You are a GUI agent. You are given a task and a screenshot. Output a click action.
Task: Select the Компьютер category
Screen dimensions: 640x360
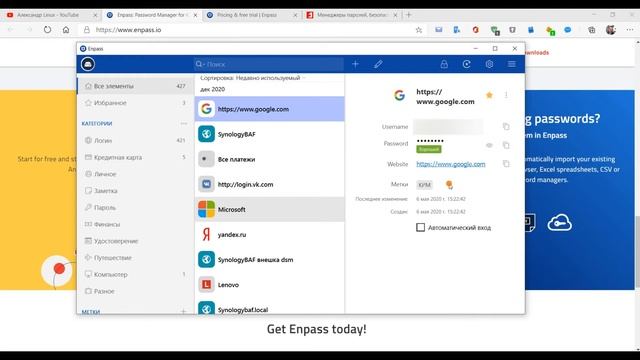pos(135,274)
